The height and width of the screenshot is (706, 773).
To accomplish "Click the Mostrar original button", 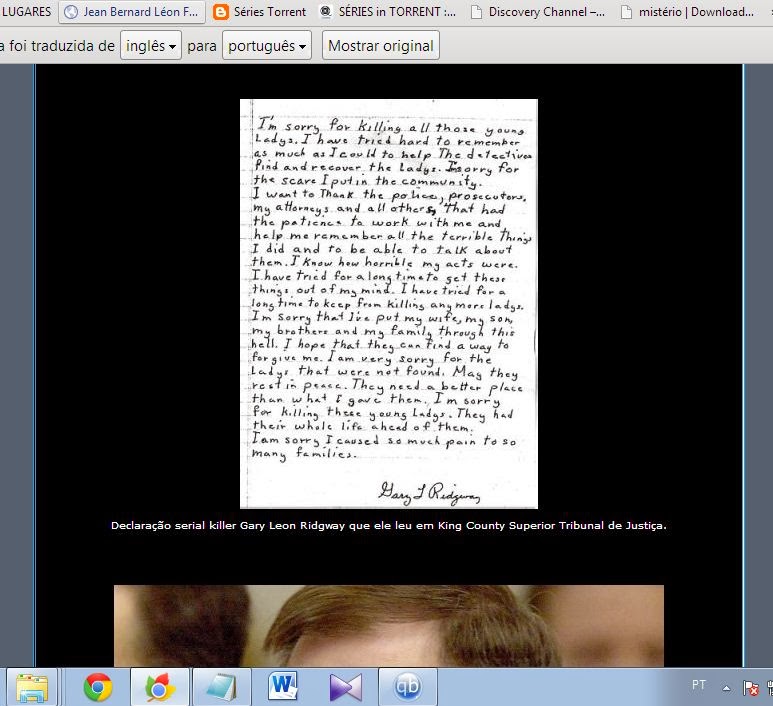I will pyautogui.click(x=381, y=45).
